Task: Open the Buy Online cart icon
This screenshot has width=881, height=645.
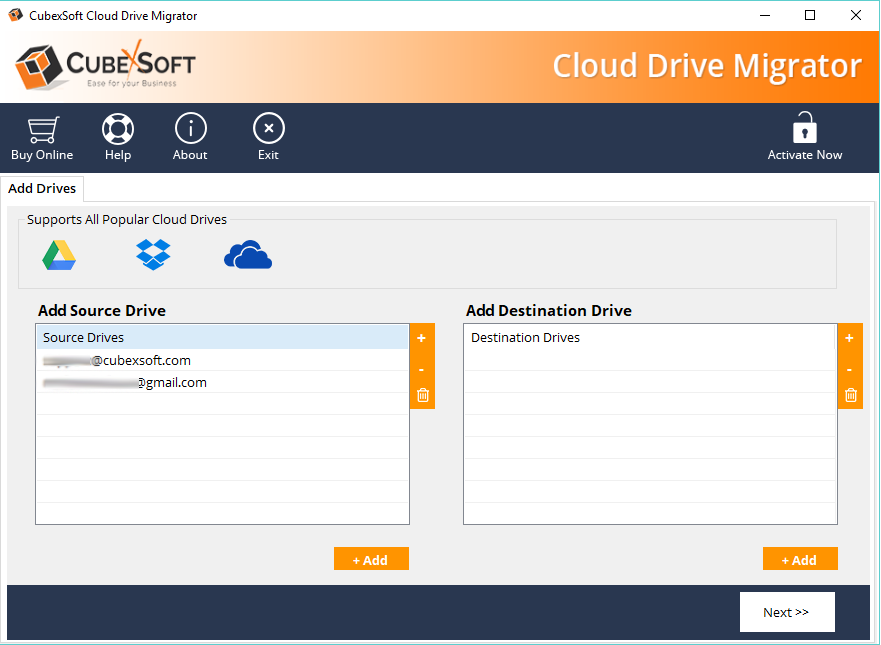Action: pyautogui.click(x=42, y=130)
